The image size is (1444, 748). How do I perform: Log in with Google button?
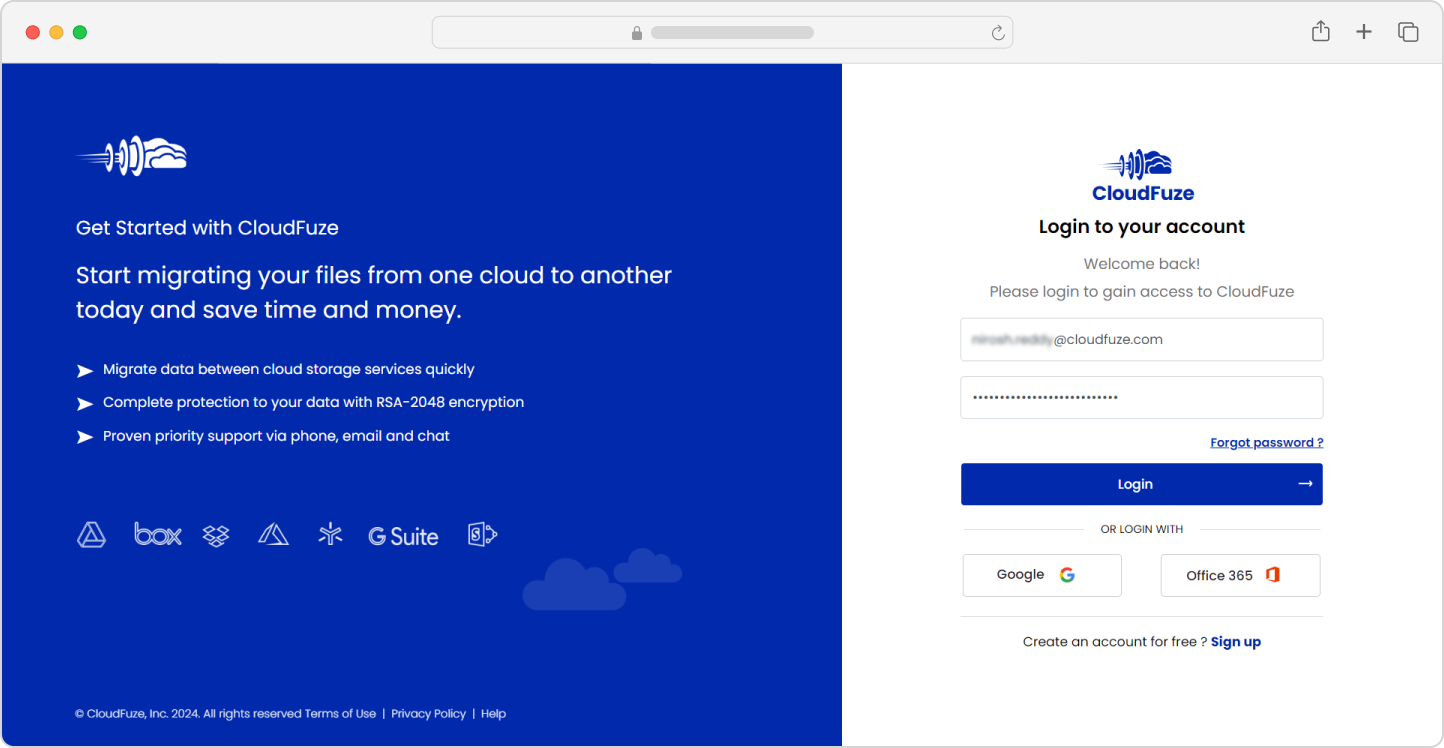pyautogui.click(x=1042, y=575)
